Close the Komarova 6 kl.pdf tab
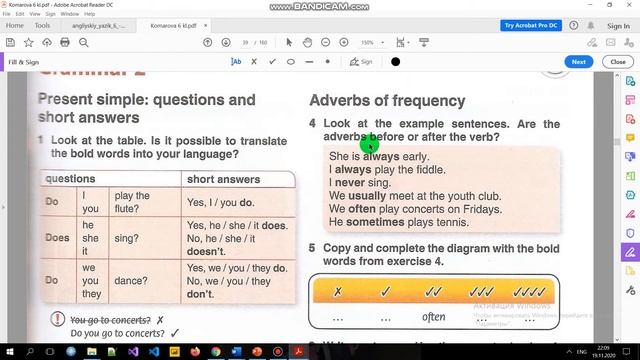The width and height of the screenshot is (640, 360). click(205, 25)
